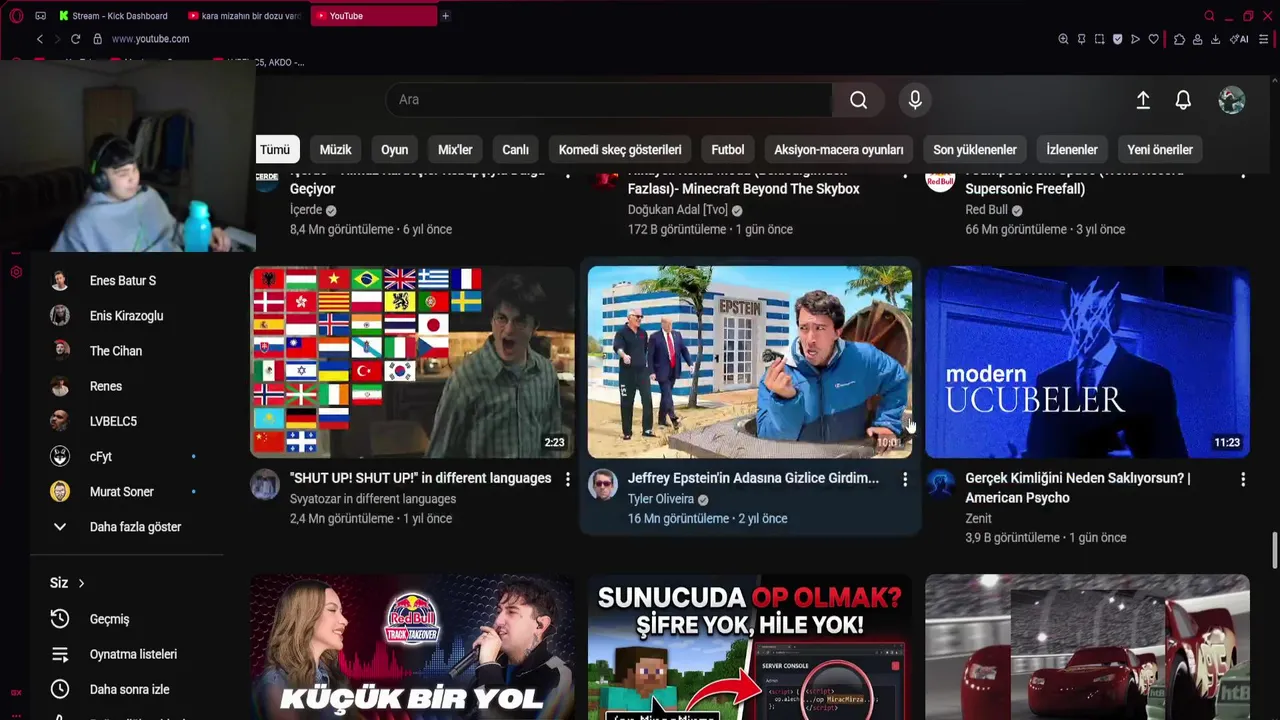Screen dimensions: 1280x720
Task: Click the red search tabs magnifier icon
Action: click(x=1209, y=16)
